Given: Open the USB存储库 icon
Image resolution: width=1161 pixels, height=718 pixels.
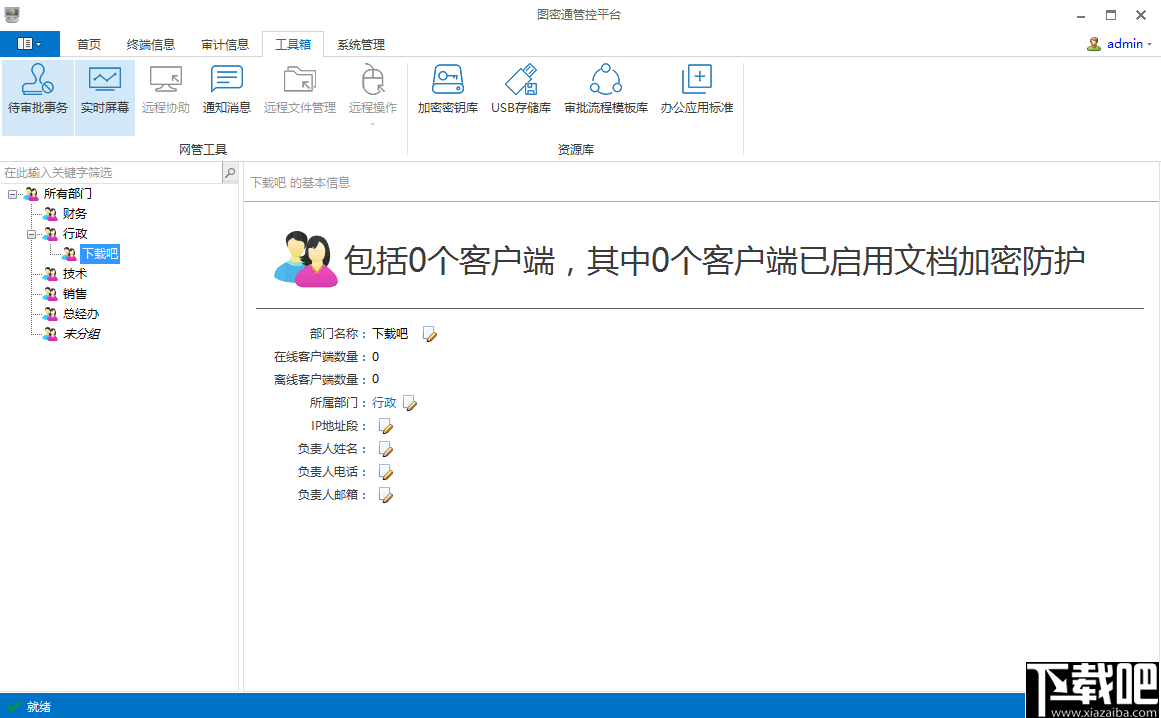Looking at the screenshot, I should (x=521, y=88).
